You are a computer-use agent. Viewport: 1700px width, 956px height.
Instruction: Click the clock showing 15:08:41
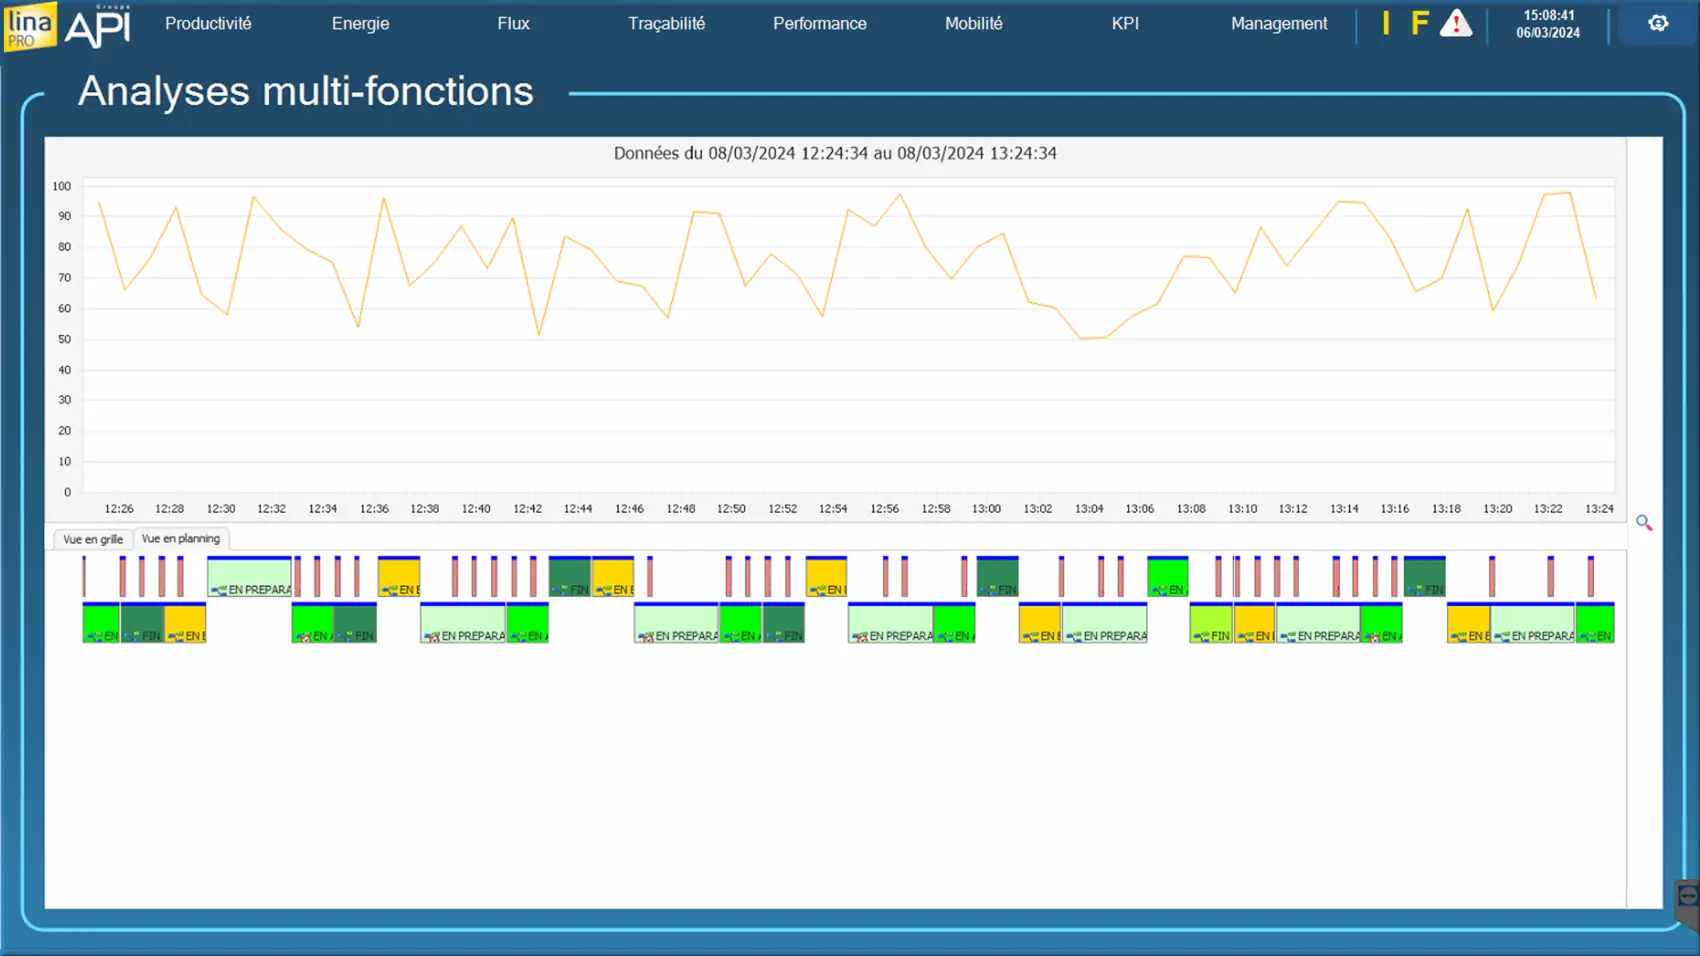click(1548, 16)
